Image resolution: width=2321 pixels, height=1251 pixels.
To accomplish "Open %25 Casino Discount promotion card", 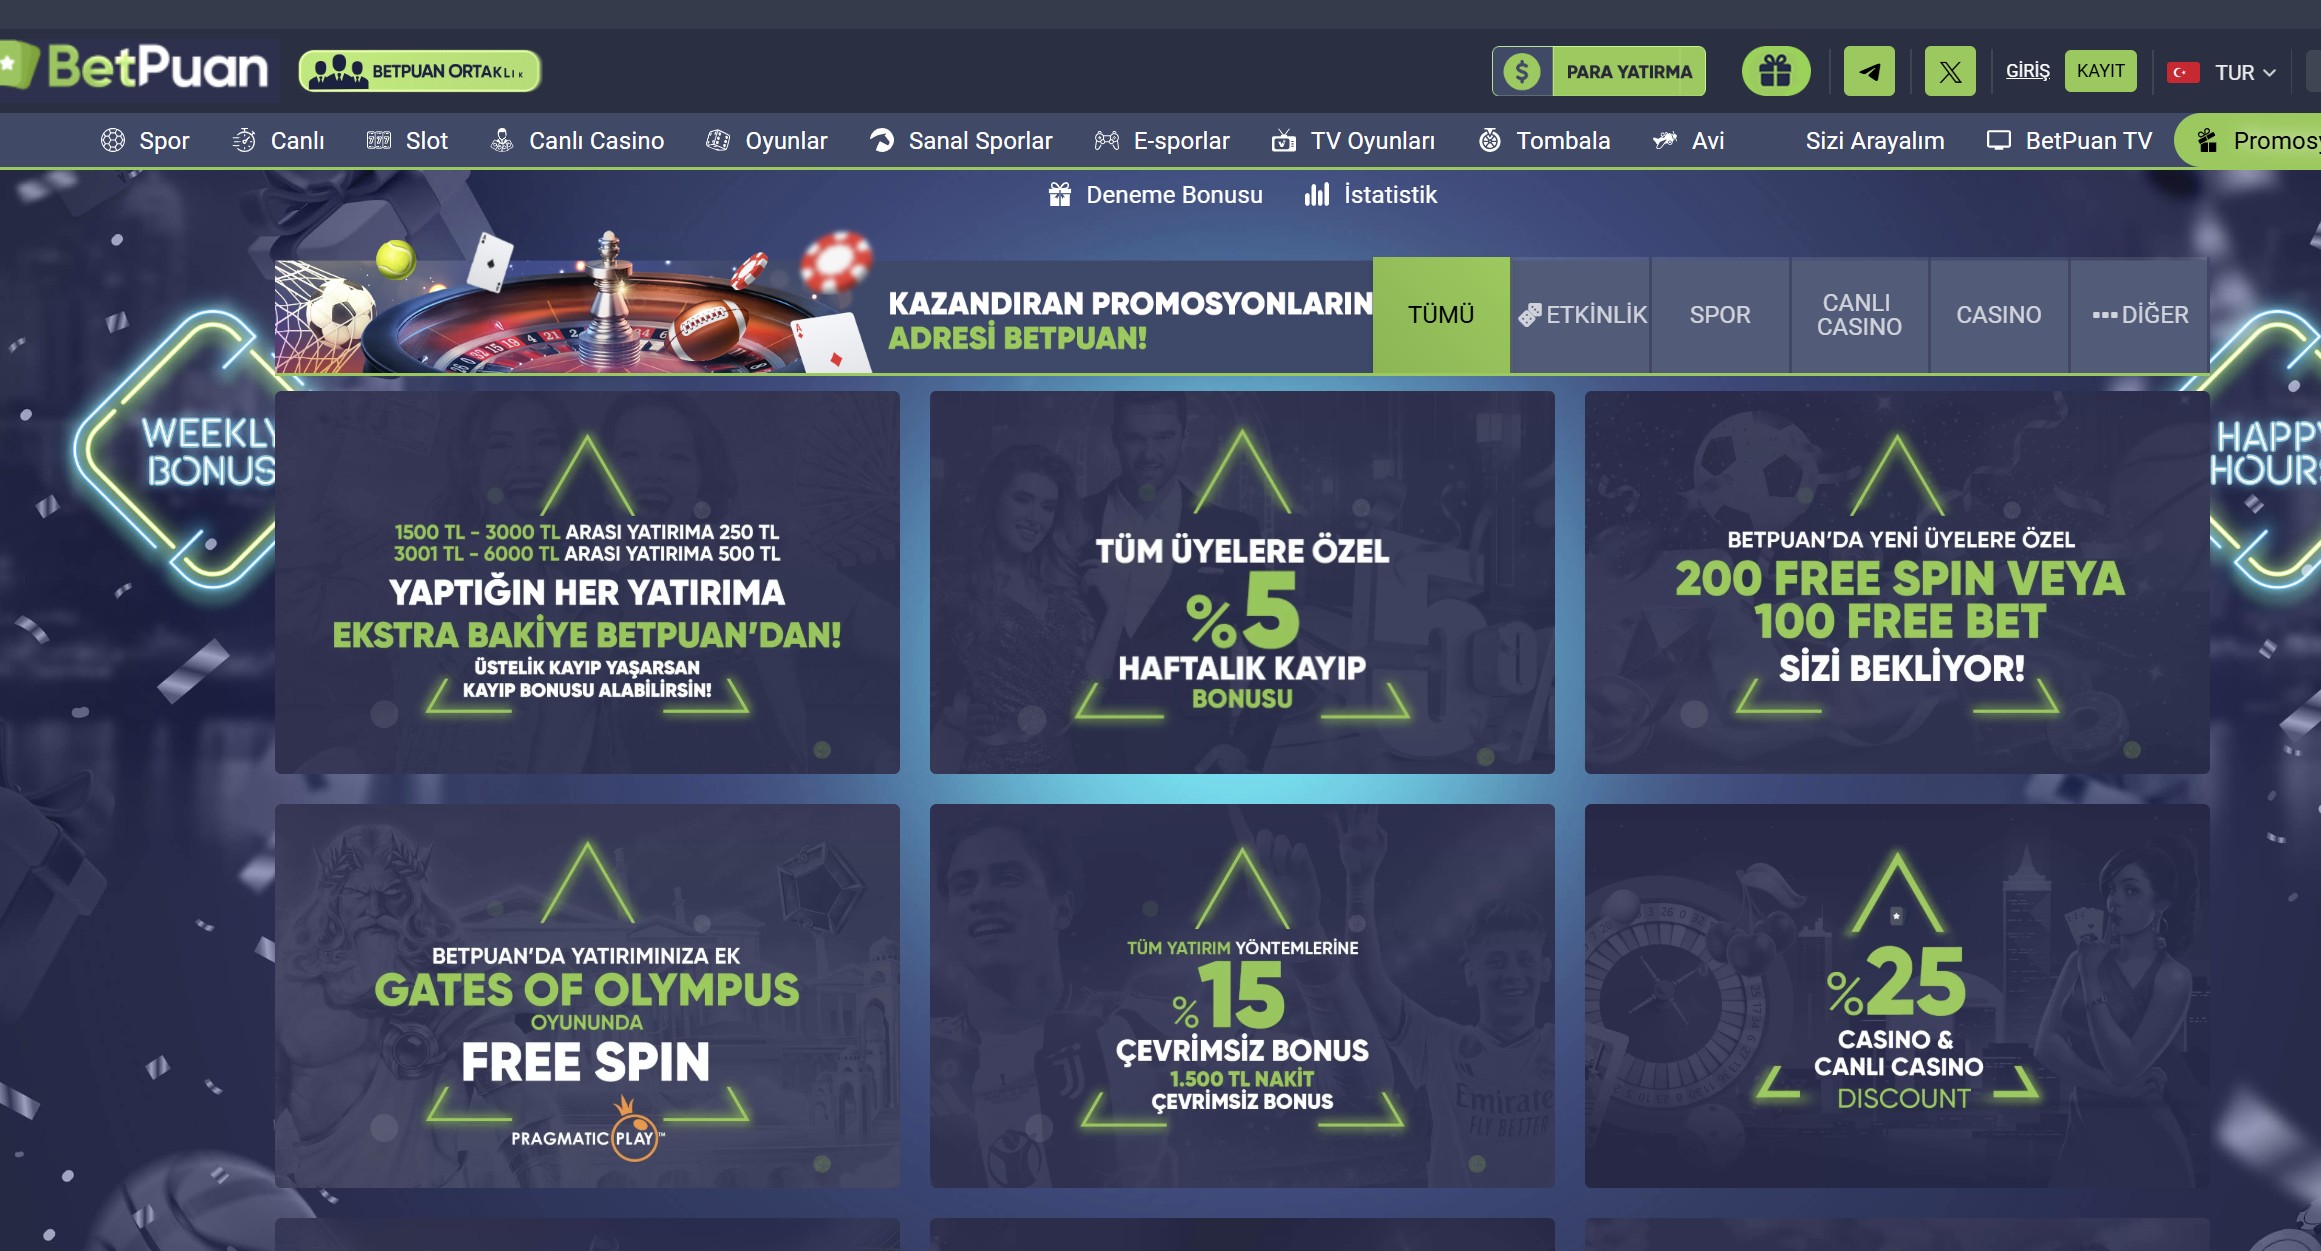I will [x=1897, y=996].
